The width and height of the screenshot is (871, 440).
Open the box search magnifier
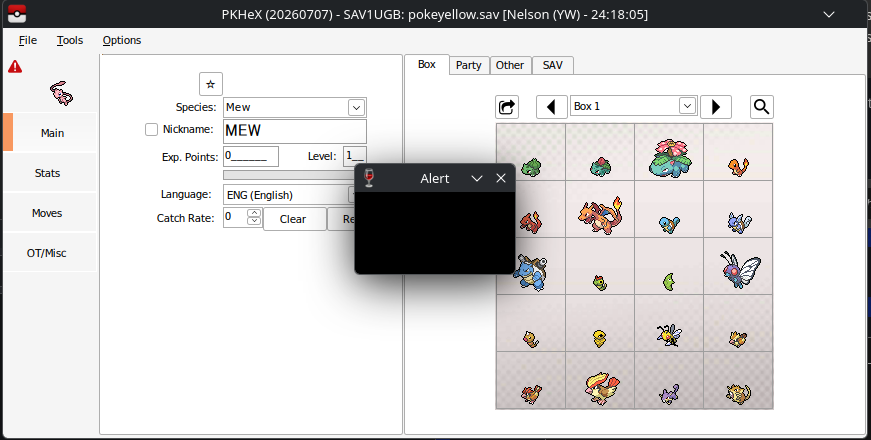(x=762, y=107)
